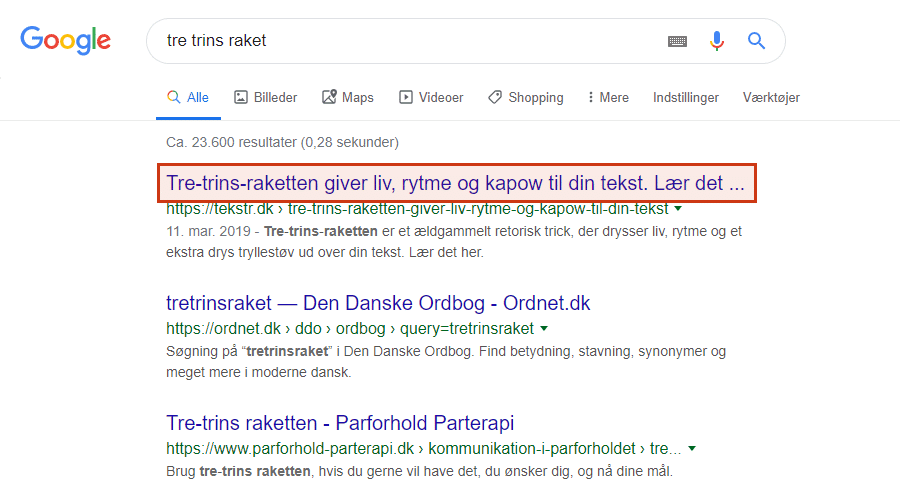Expand the dropdown arrow beside the parforhold-parterapi.dk URL
This screenshot has width=900, height=493.
point(692,449)
